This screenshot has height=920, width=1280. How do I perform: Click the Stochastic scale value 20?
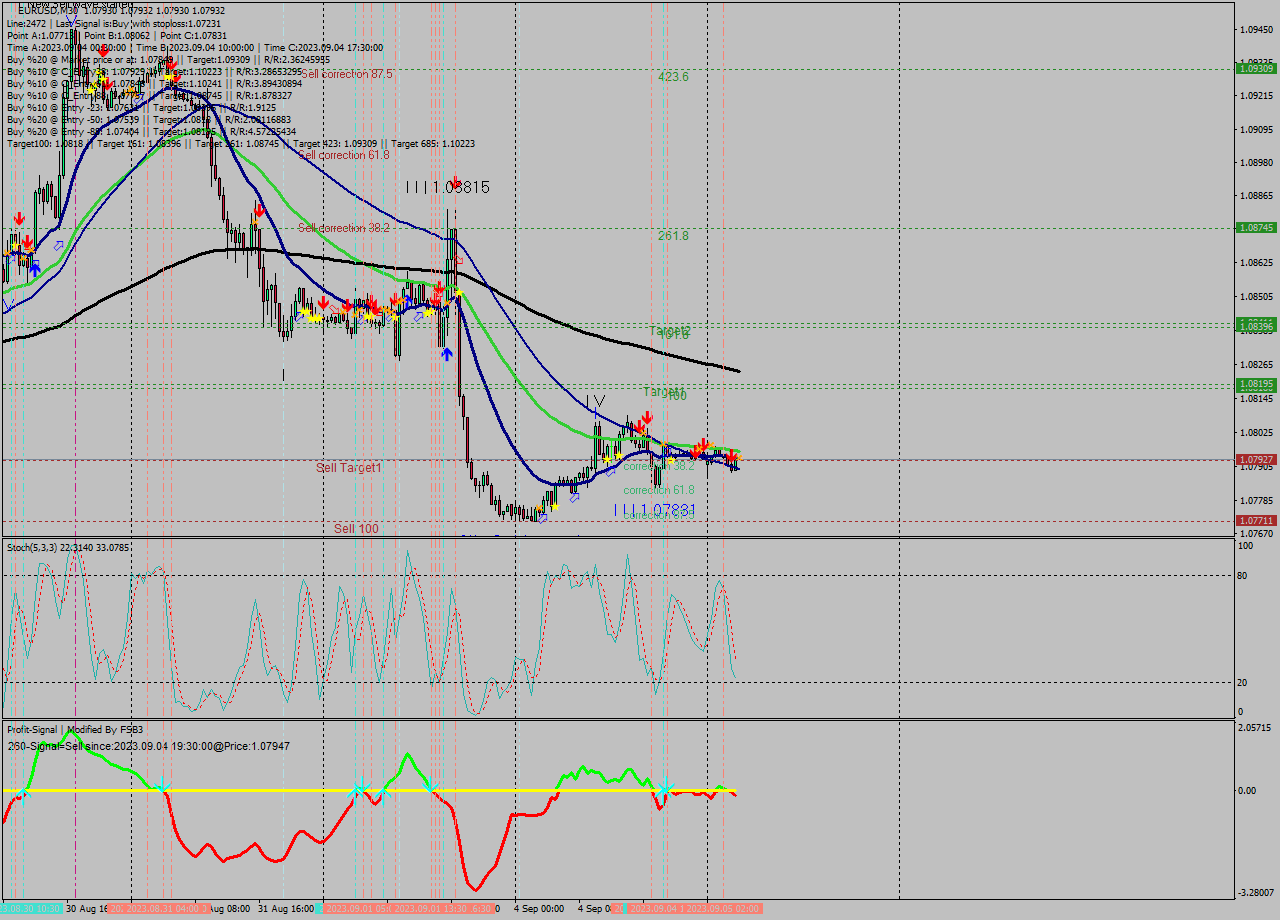coord(1243,682)
